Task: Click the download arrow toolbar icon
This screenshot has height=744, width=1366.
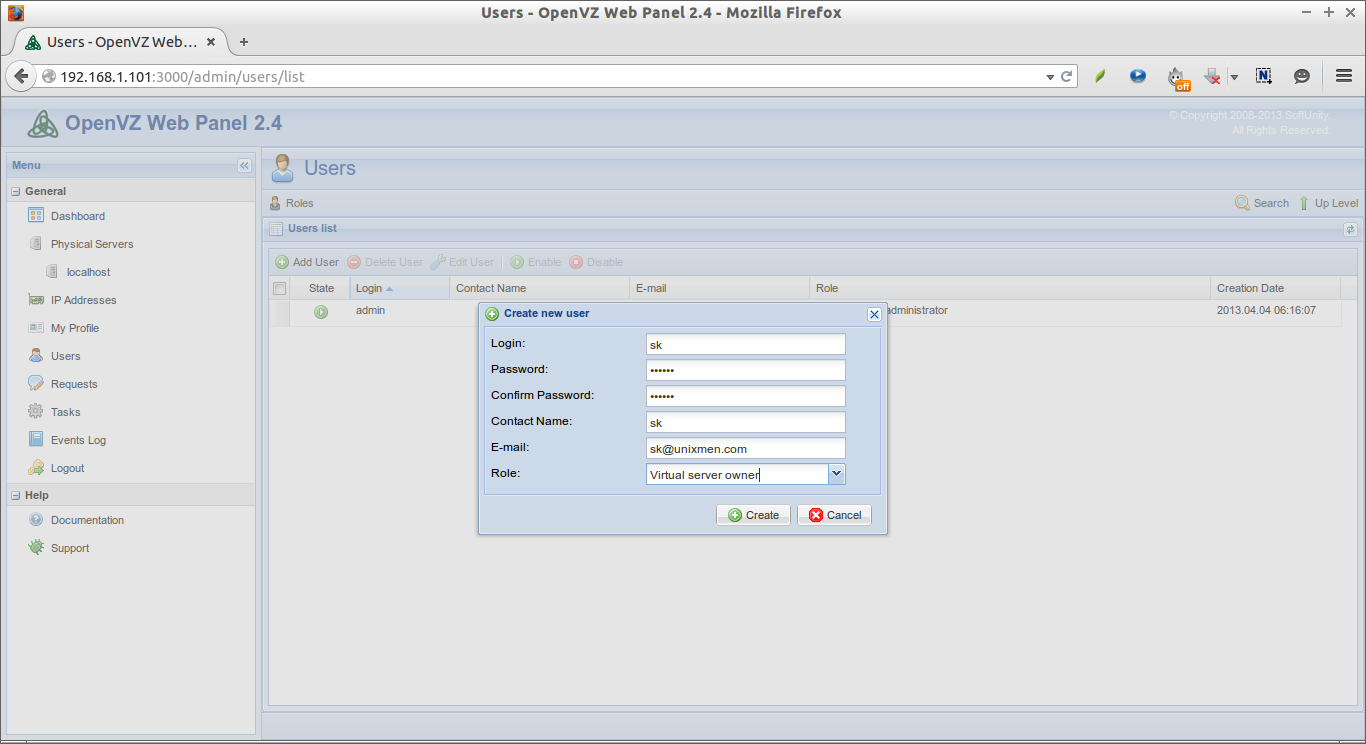Action: [x=1211, y=76]
